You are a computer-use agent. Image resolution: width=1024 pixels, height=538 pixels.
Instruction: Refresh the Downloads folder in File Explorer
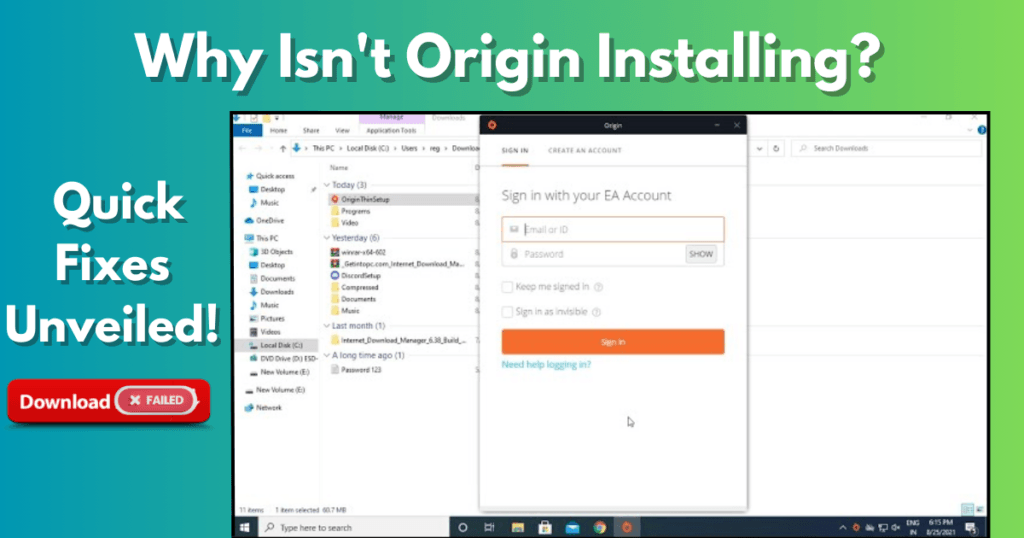776,149
